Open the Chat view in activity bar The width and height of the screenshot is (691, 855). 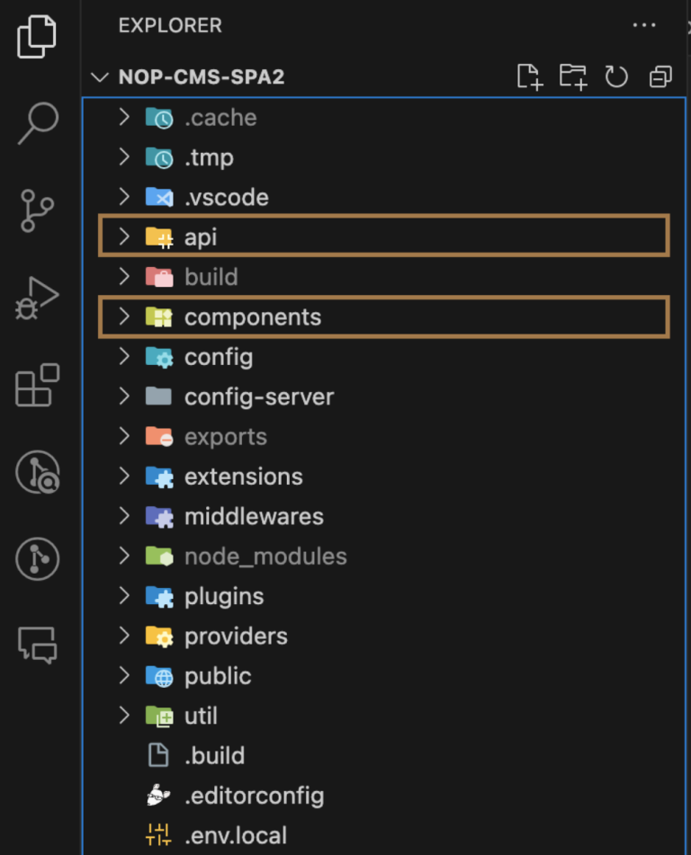click(37, 645)
